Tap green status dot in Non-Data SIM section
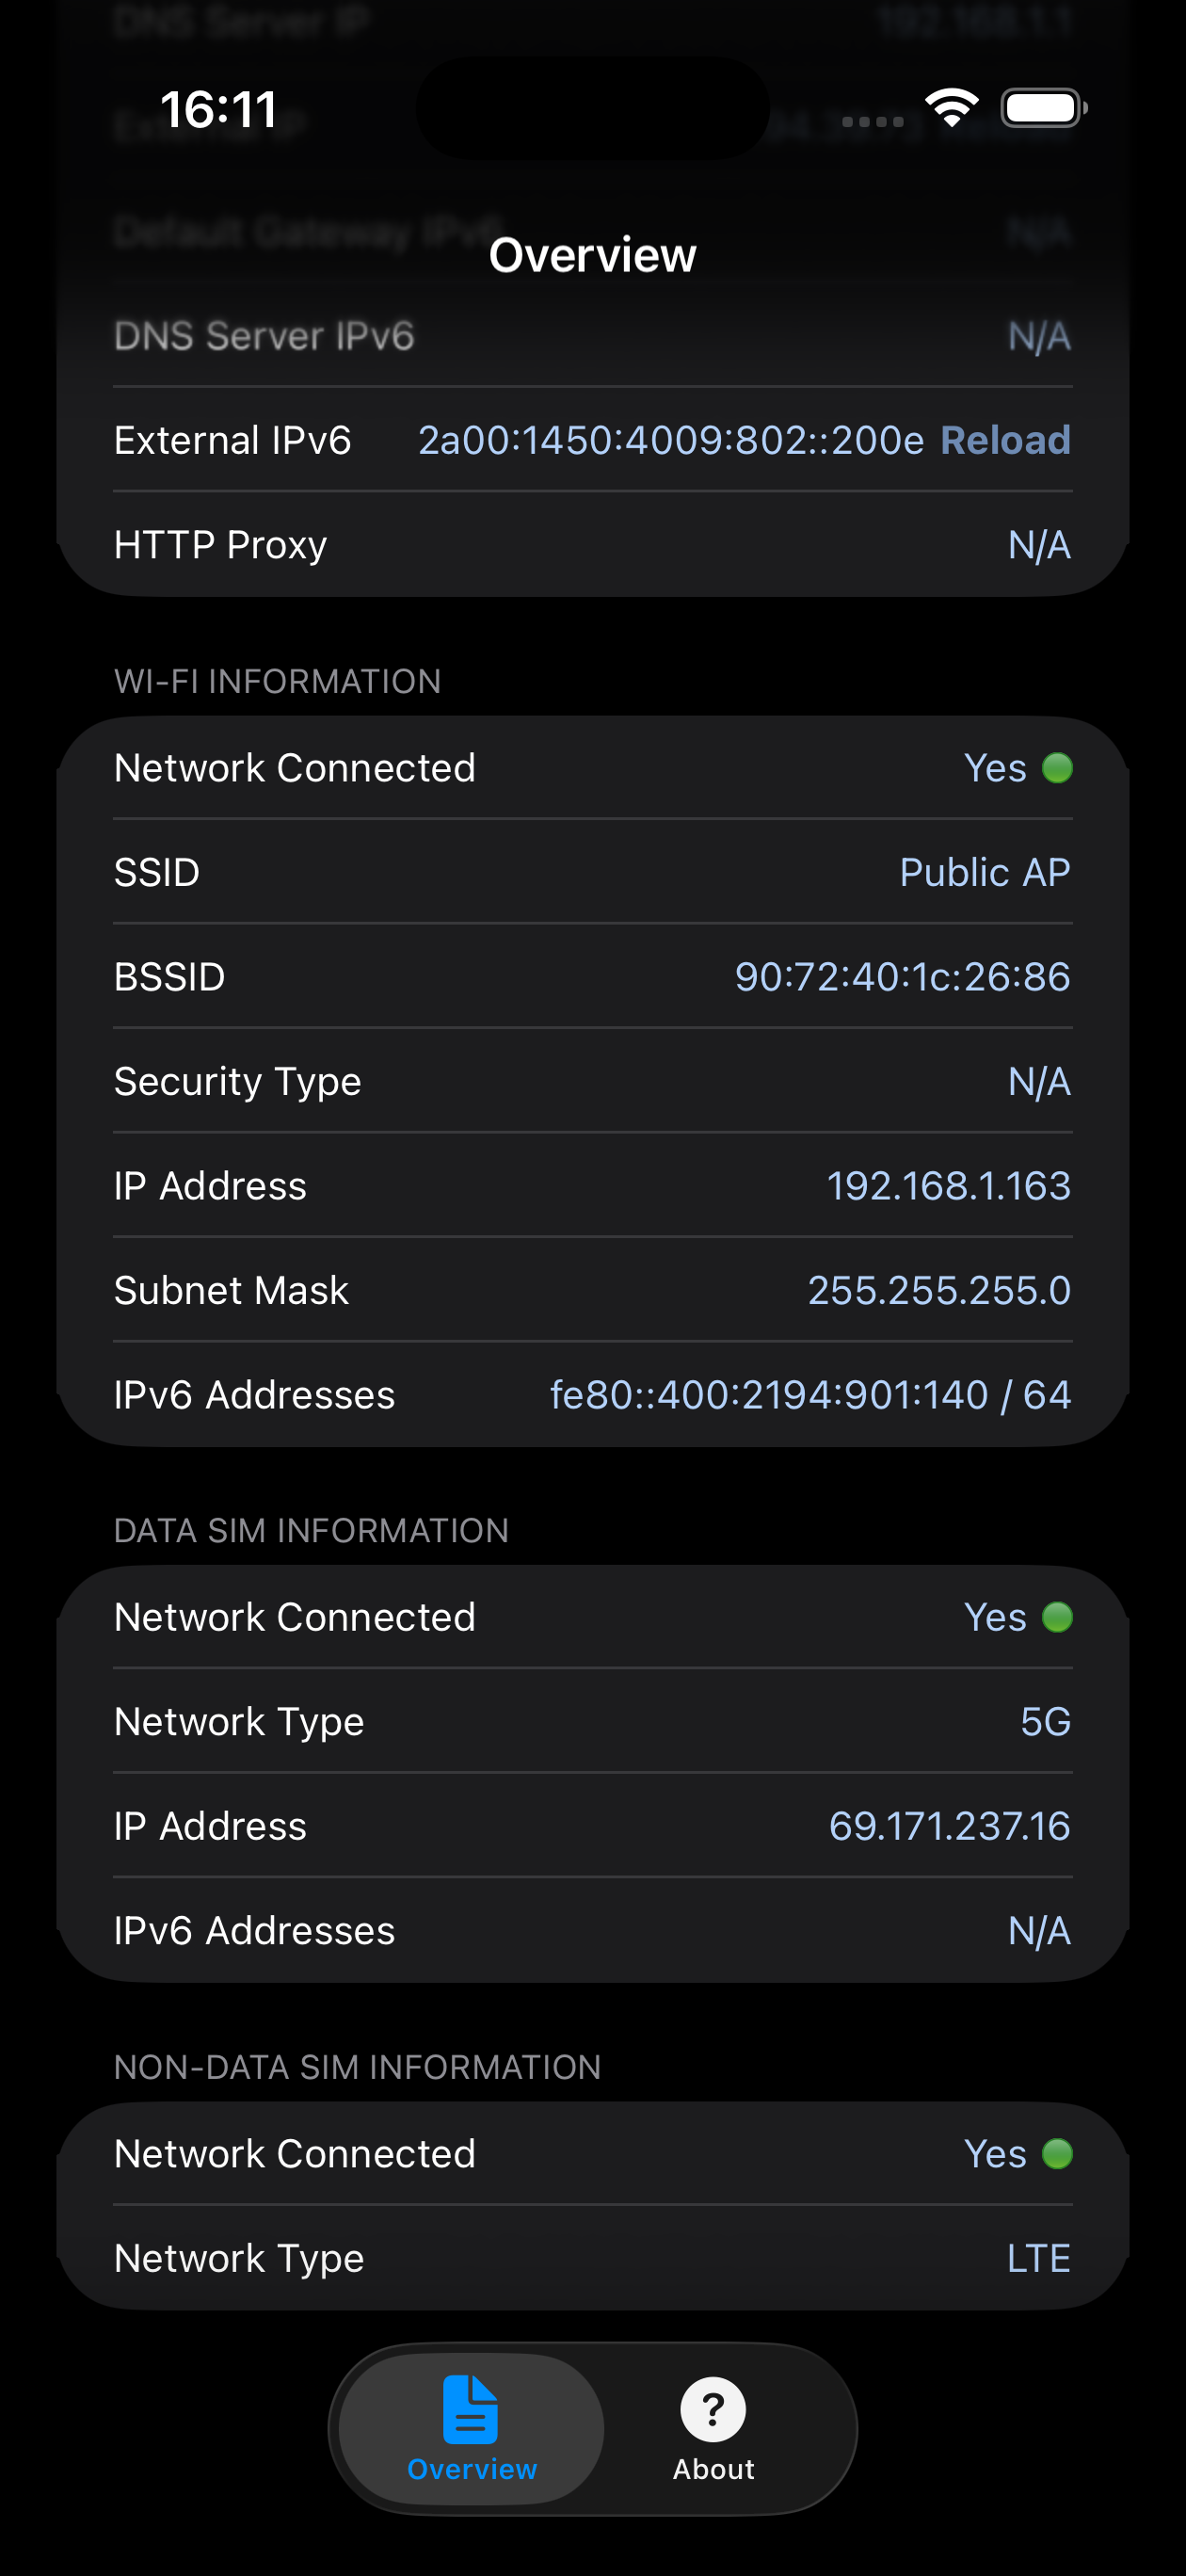This screenshot has width=1186, height=2576. coord(1057,2153)
